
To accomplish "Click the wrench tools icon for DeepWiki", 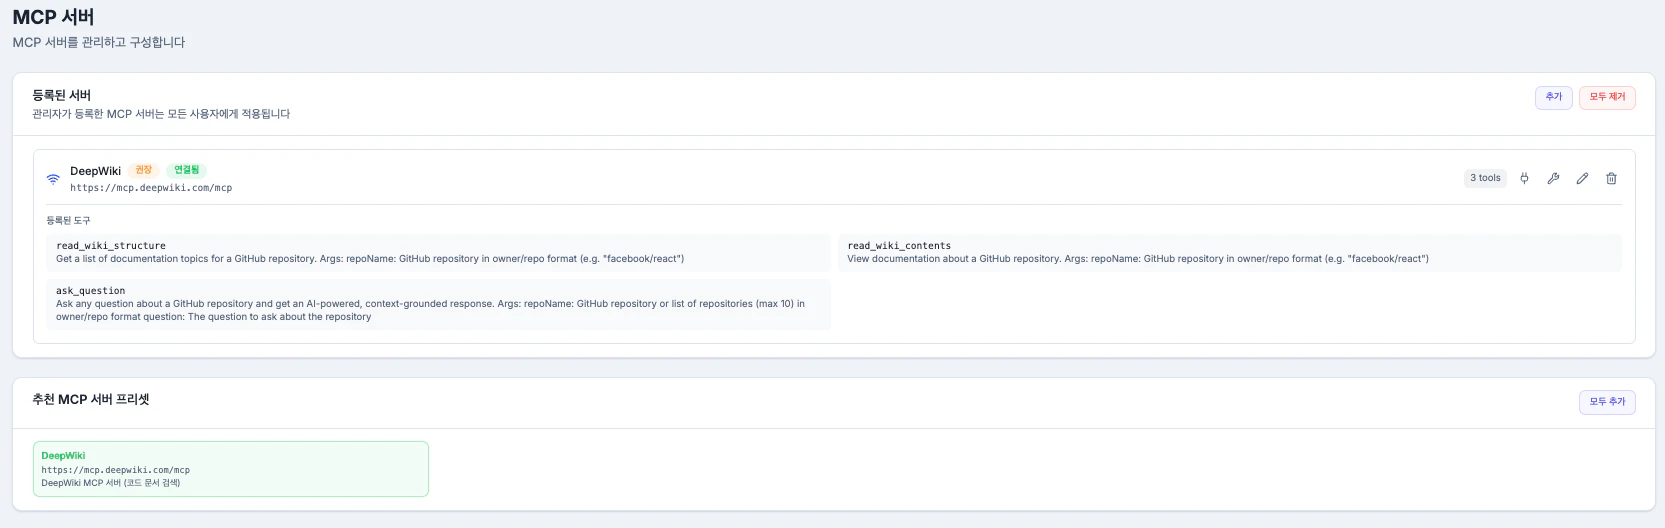I will click(1553, 178).
